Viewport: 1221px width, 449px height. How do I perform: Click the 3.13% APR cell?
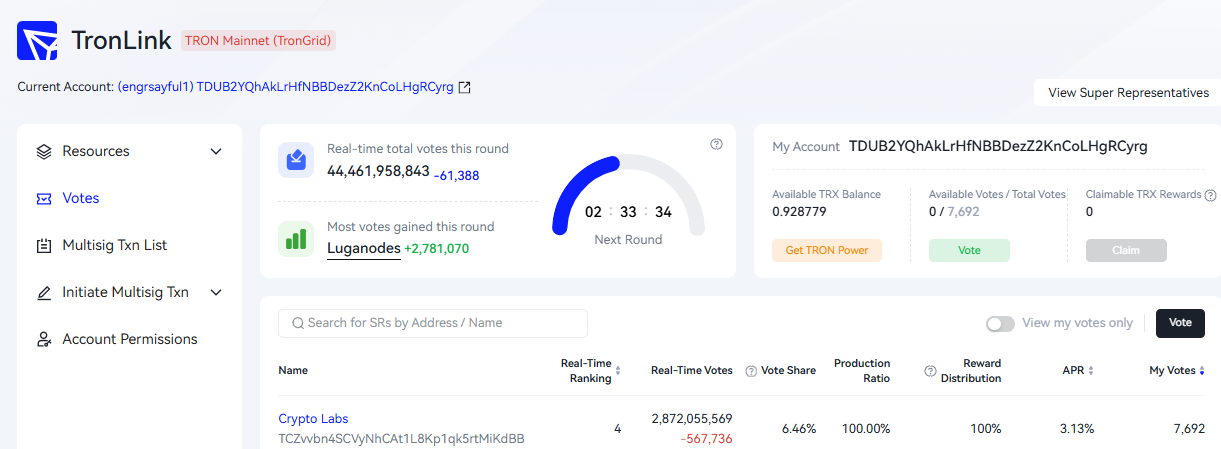point(1076,429)
